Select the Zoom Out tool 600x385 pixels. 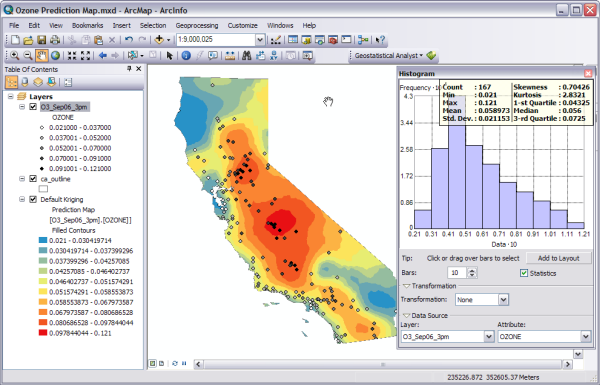point(28,56)
